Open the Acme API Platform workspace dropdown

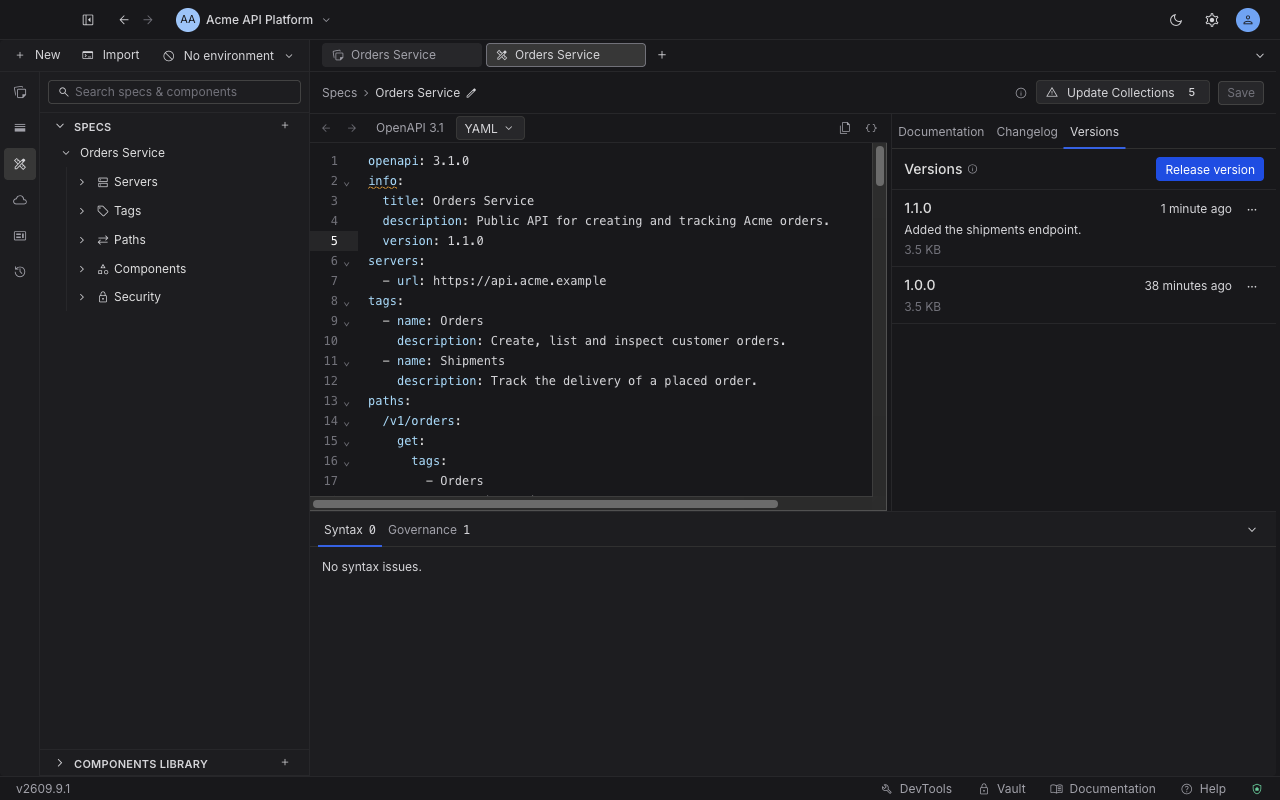click(254, 20)
